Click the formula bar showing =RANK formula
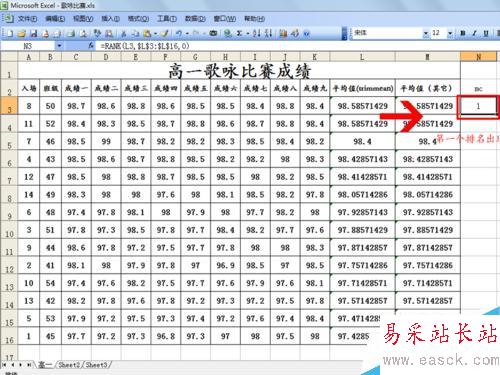Image resolution: width=500 pixels, height=375 pixels. point(297,46)
